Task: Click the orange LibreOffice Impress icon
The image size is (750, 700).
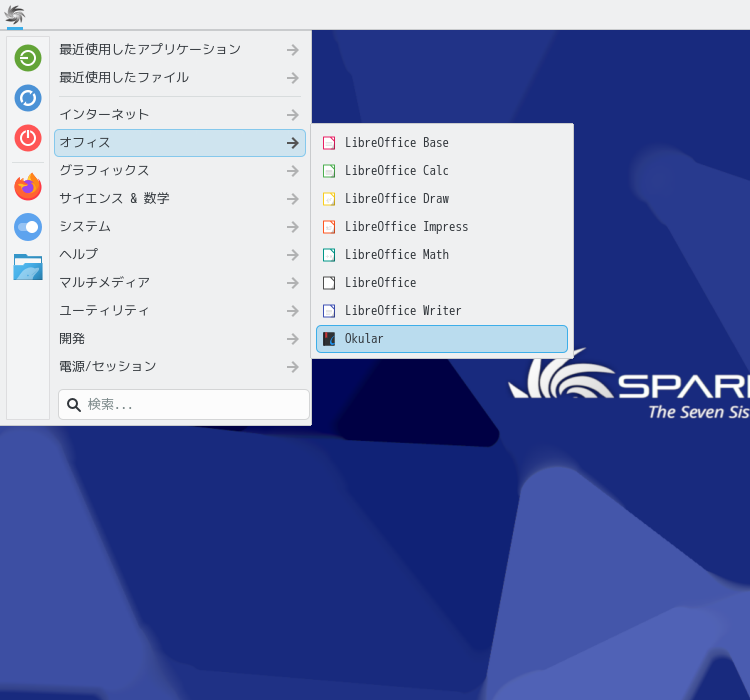Action: click(329, 227)
